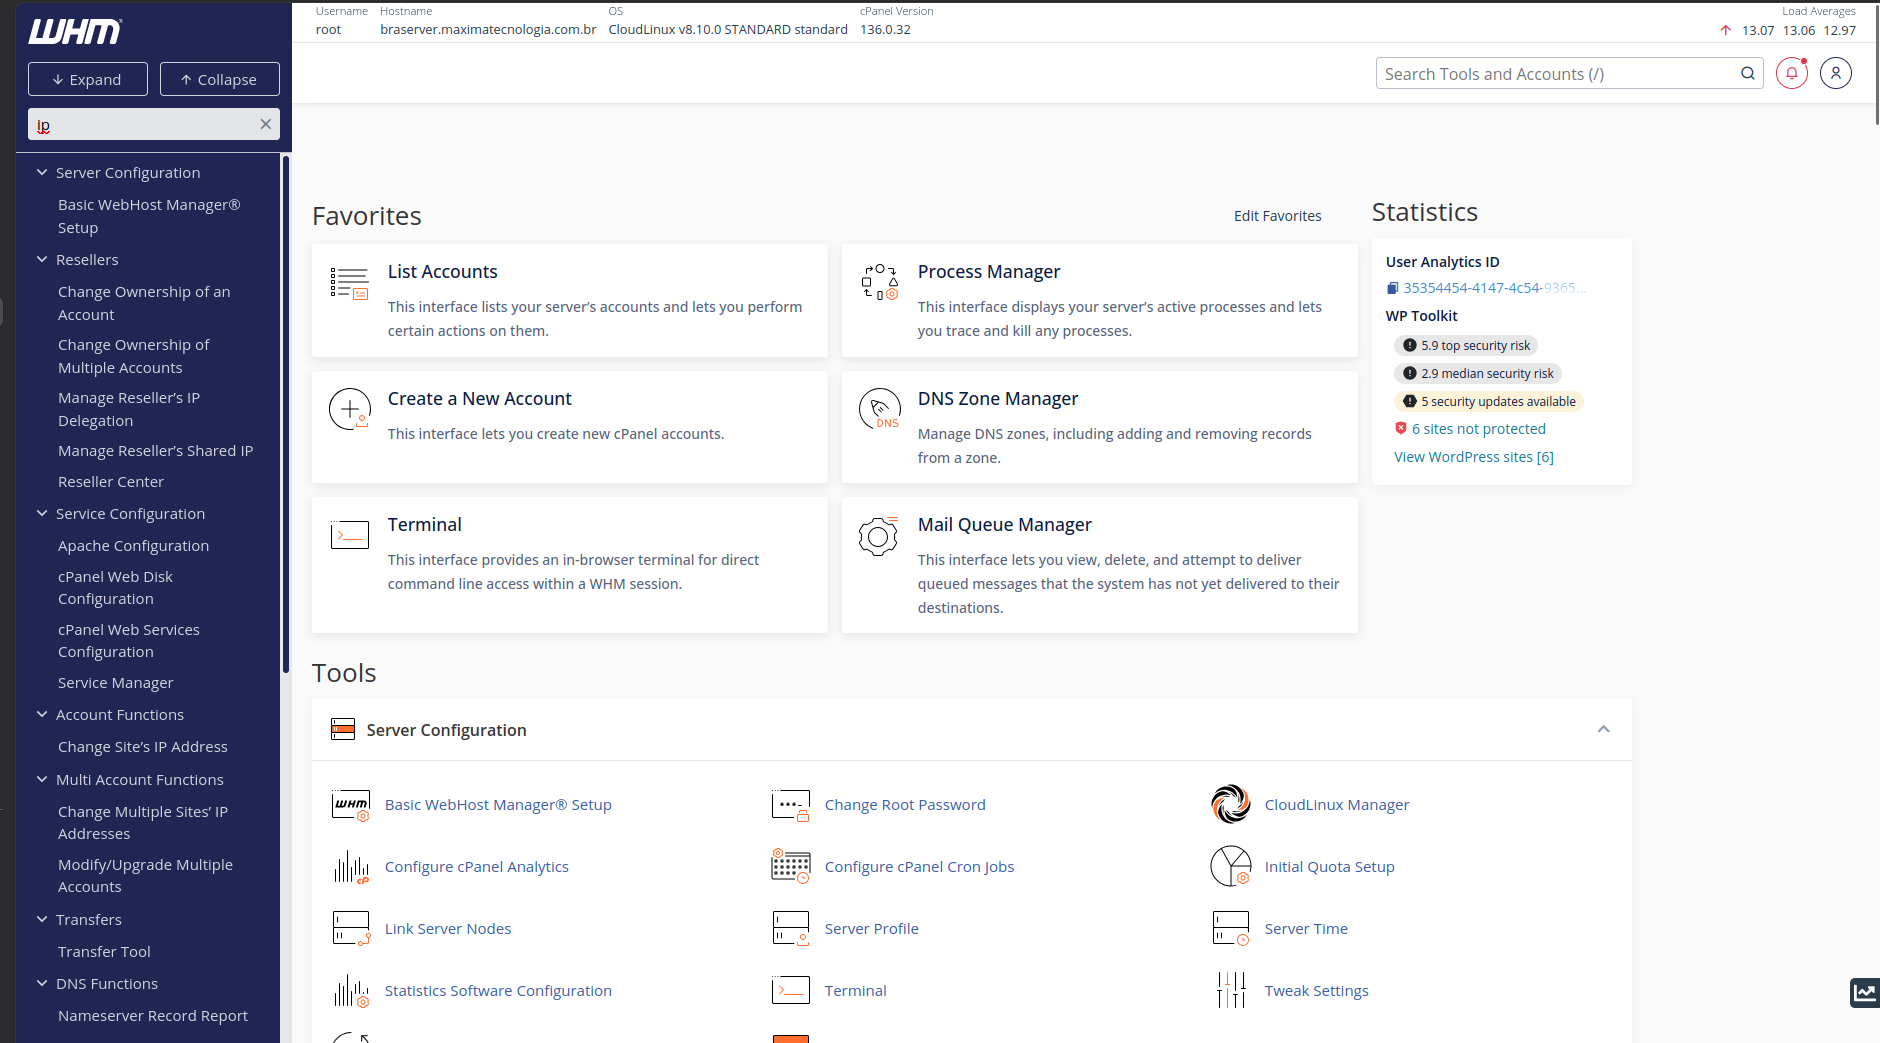This screenshot has height=1043, width=1880.
Task: Collapse the Account Functions sidebar group
Action: pos(42,714)
